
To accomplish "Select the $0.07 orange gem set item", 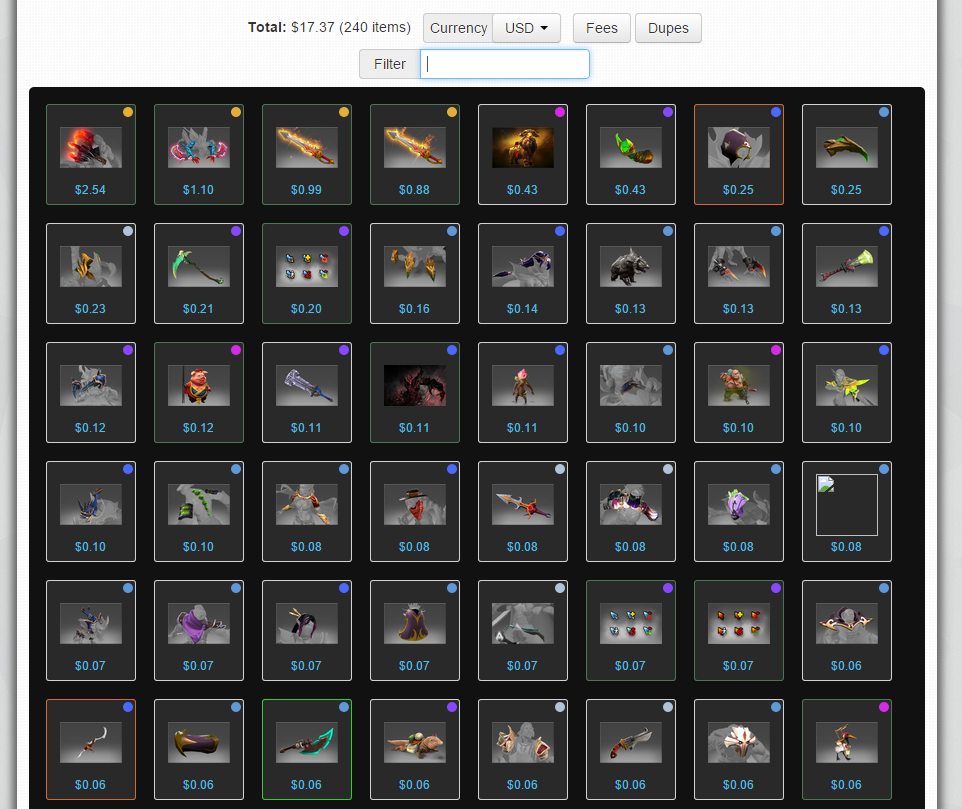I will click(739, 631).
